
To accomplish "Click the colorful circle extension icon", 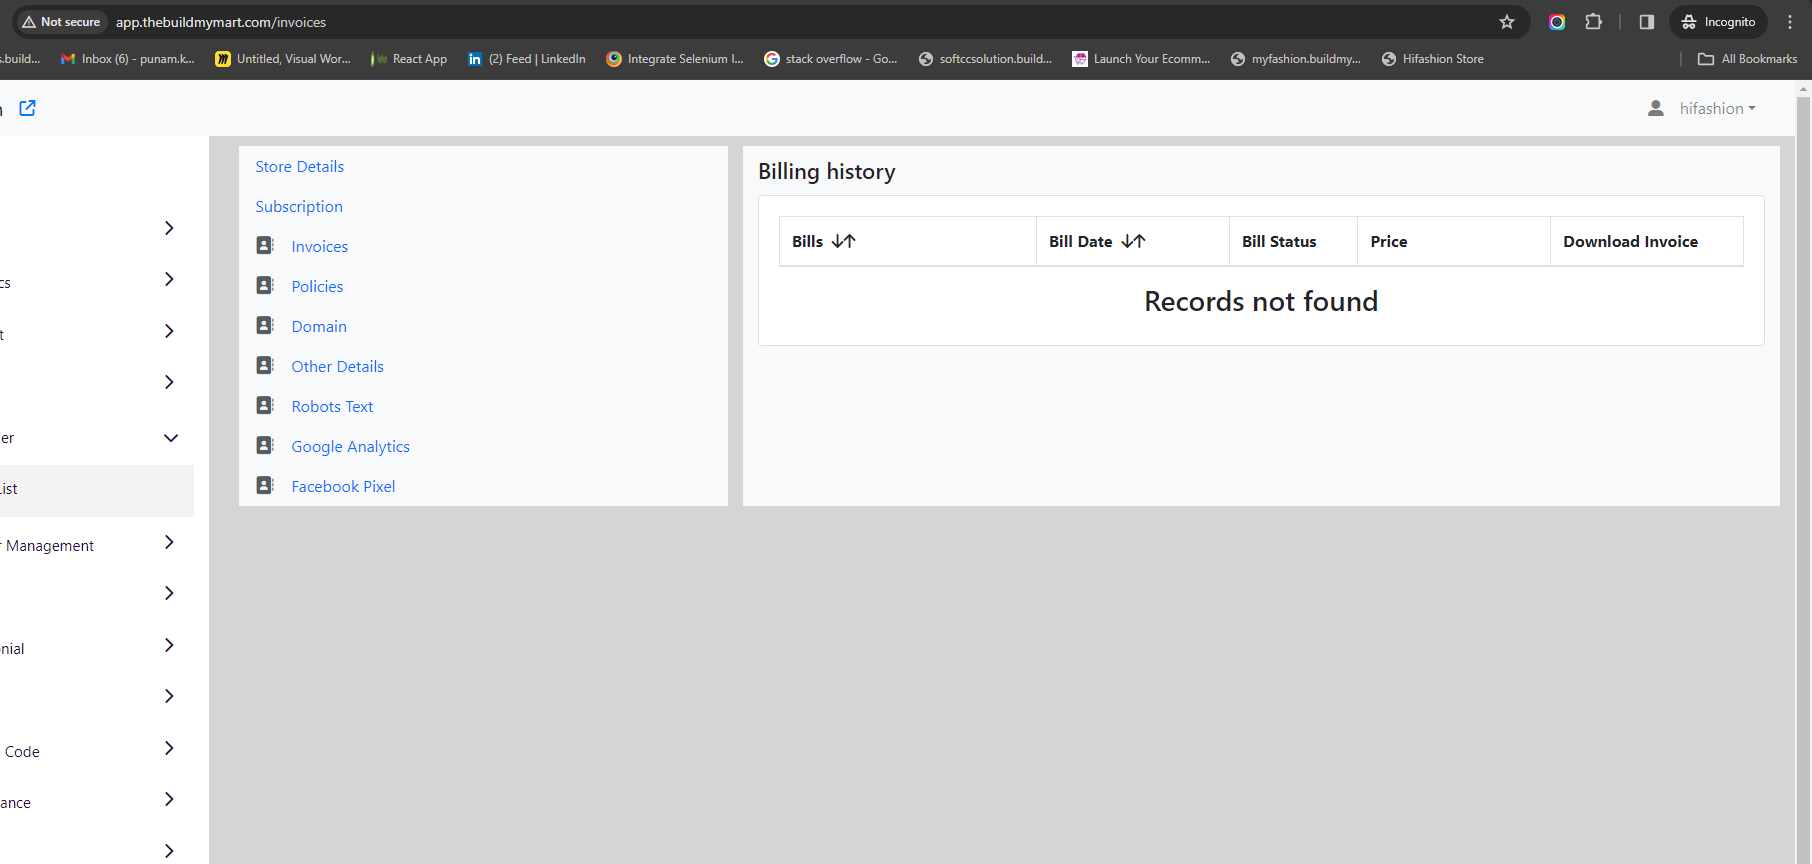I will tap(1557, 22).
